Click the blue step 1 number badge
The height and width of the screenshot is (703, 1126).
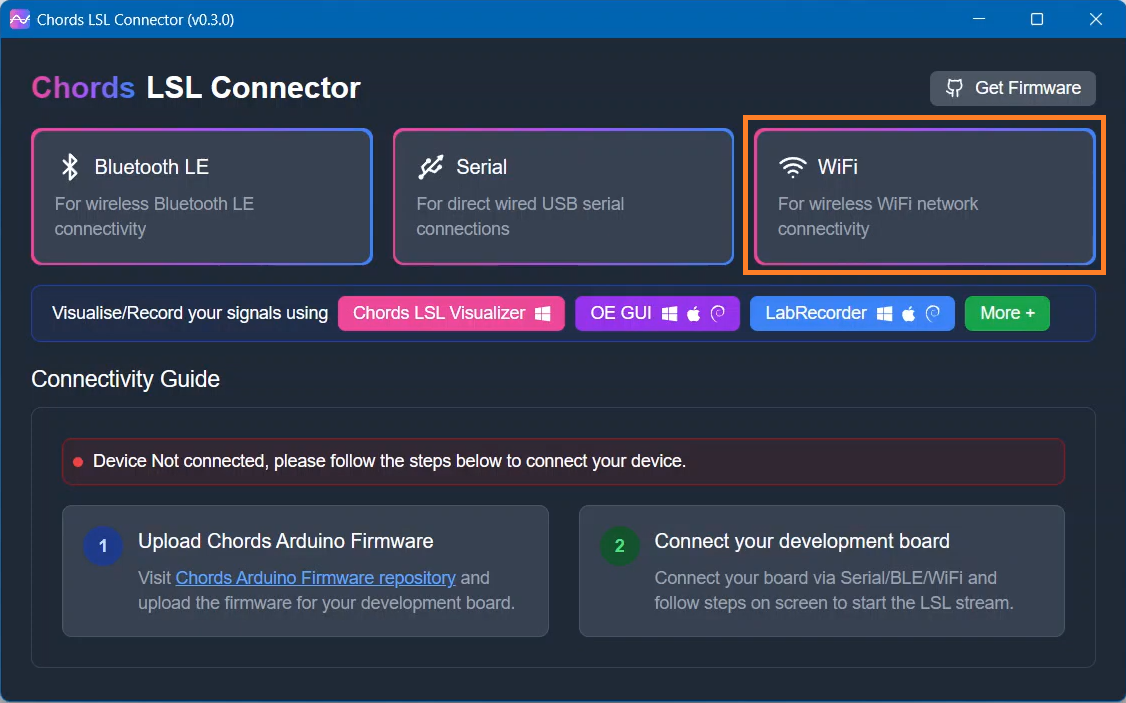click(x=103, y=546)
